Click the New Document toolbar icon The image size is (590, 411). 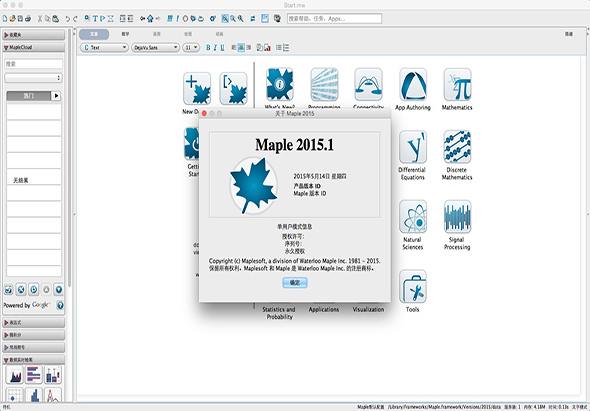[5, 18]
